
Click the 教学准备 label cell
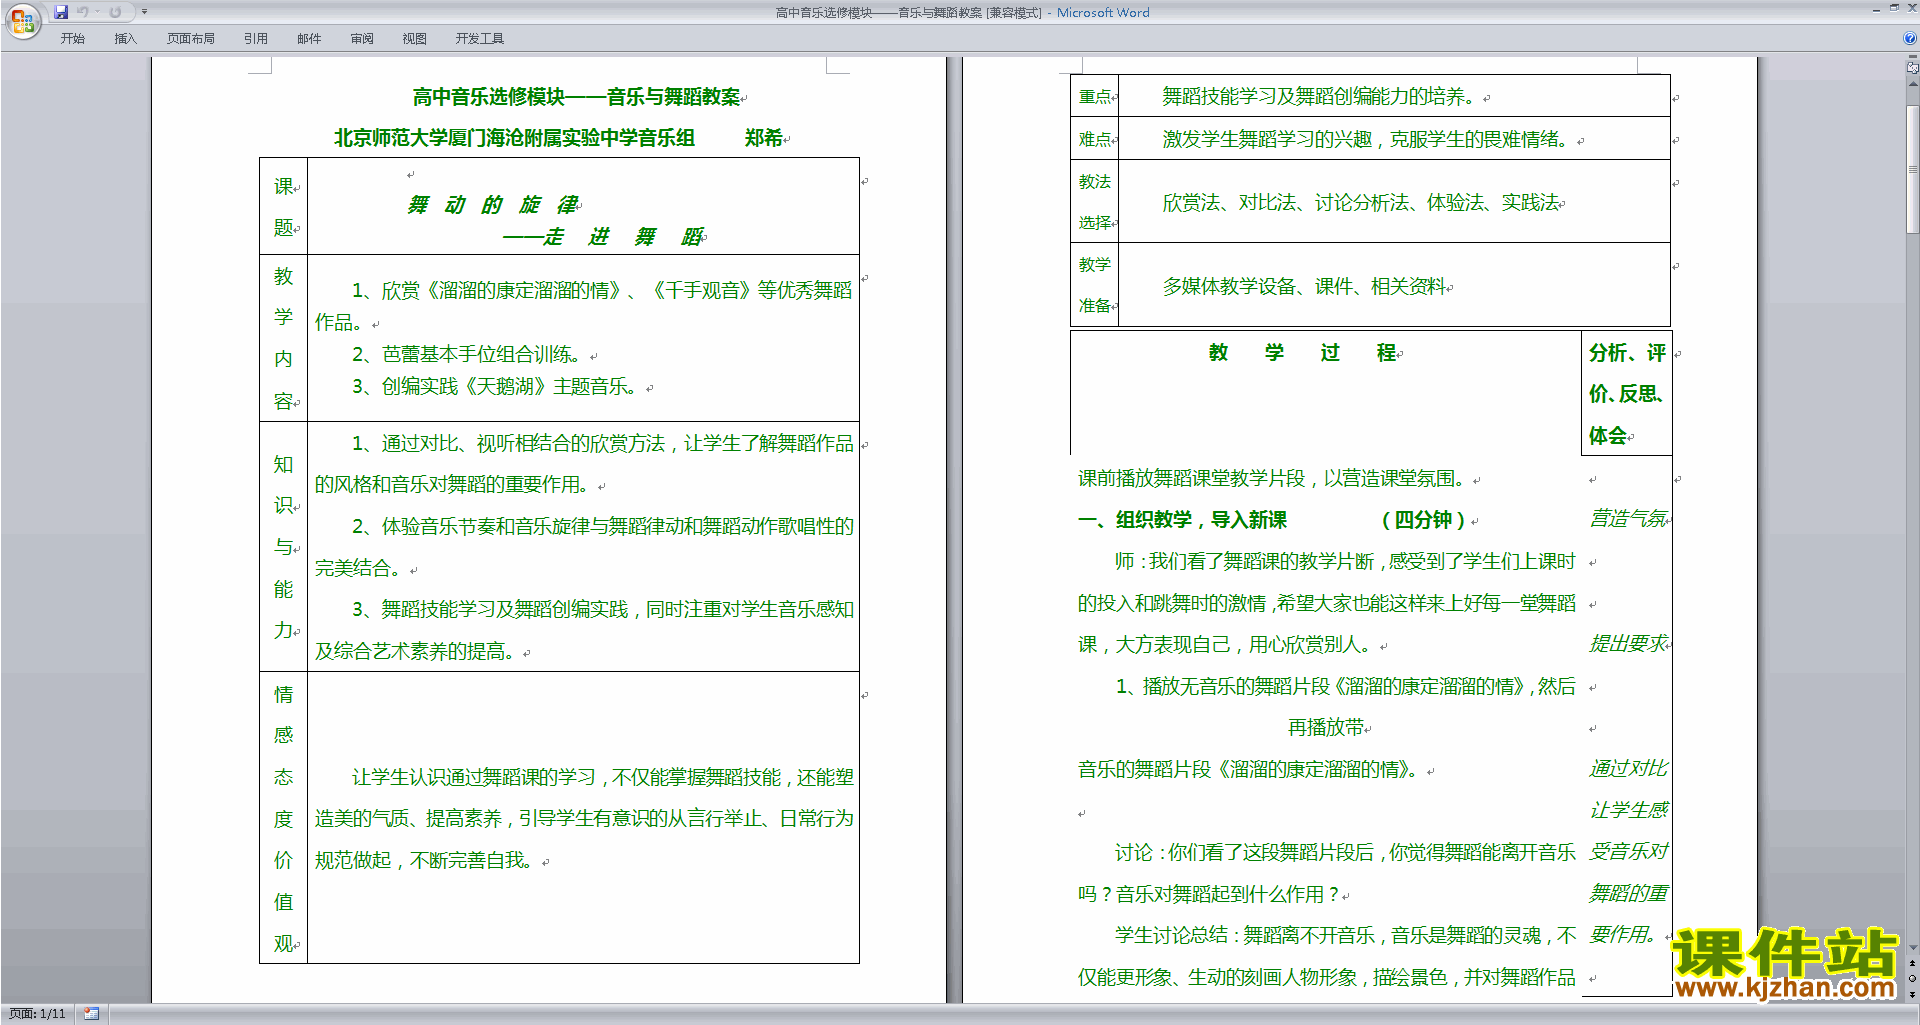[1095, 284]
